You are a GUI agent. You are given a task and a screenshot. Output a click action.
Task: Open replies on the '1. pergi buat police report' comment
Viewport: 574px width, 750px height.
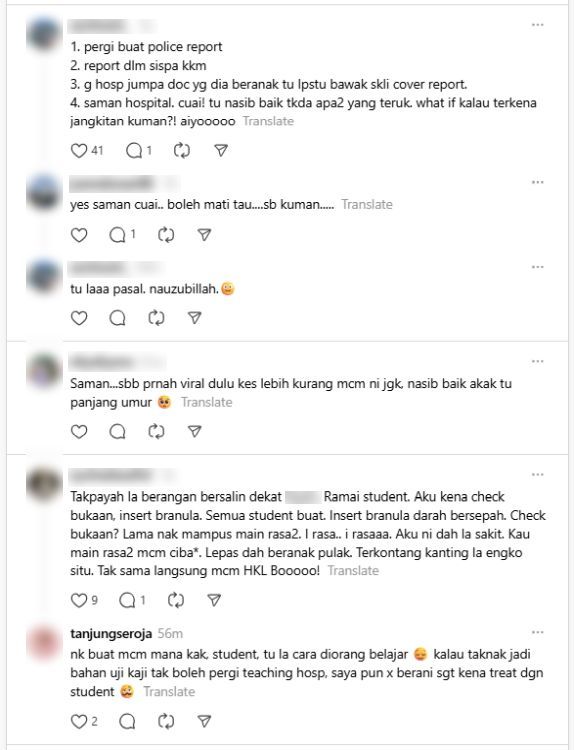pos(134,151)
